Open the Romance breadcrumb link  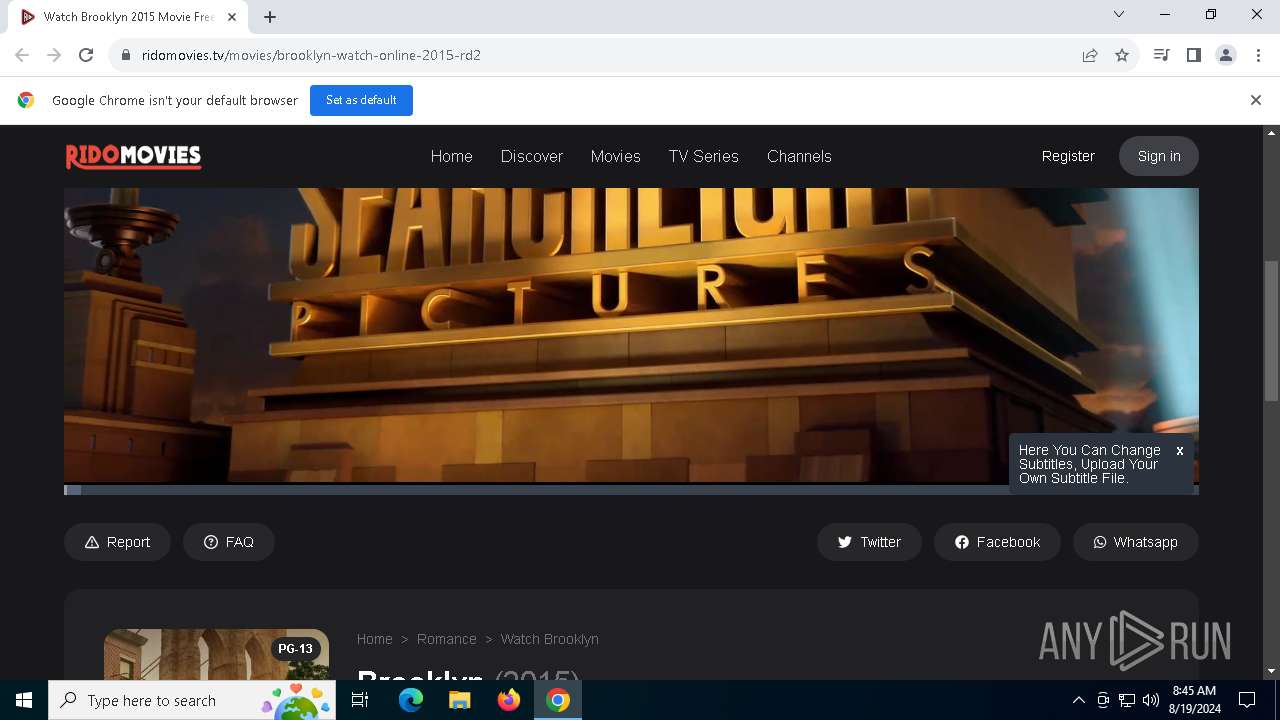point(446,639)
